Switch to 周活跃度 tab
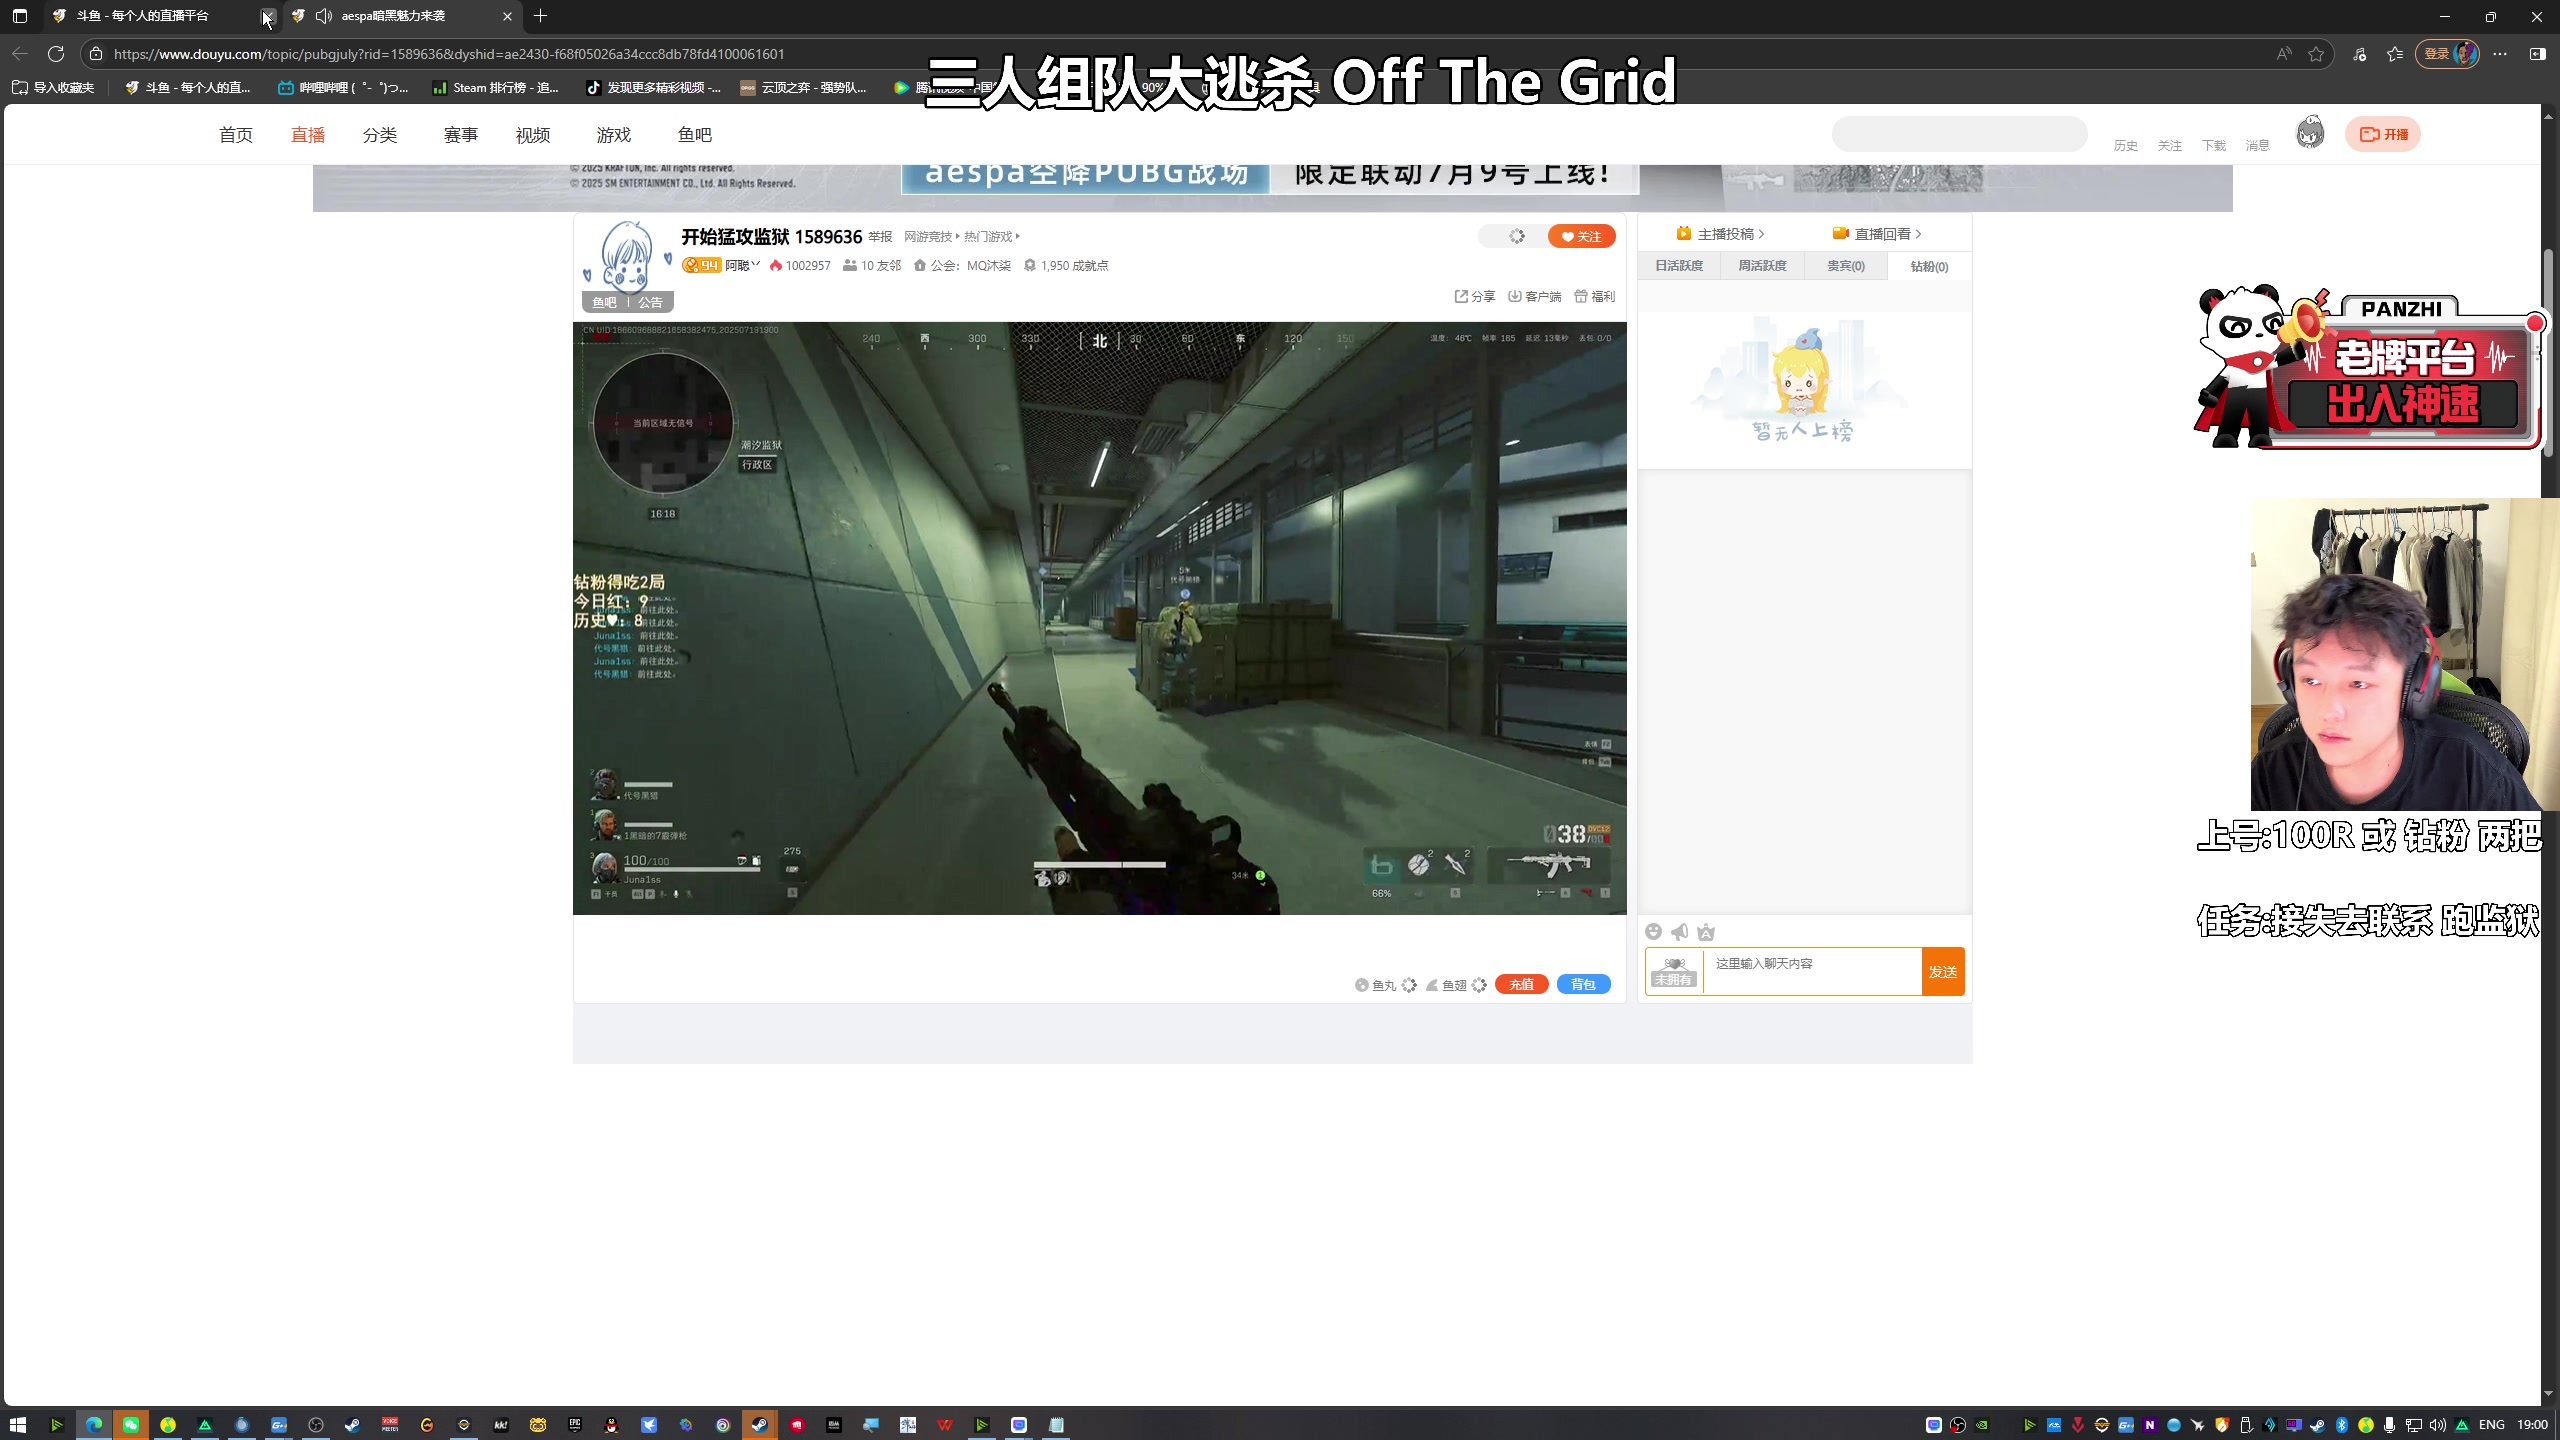Viewport: 2560px width, 1440px height. (x=1762, y=266)
